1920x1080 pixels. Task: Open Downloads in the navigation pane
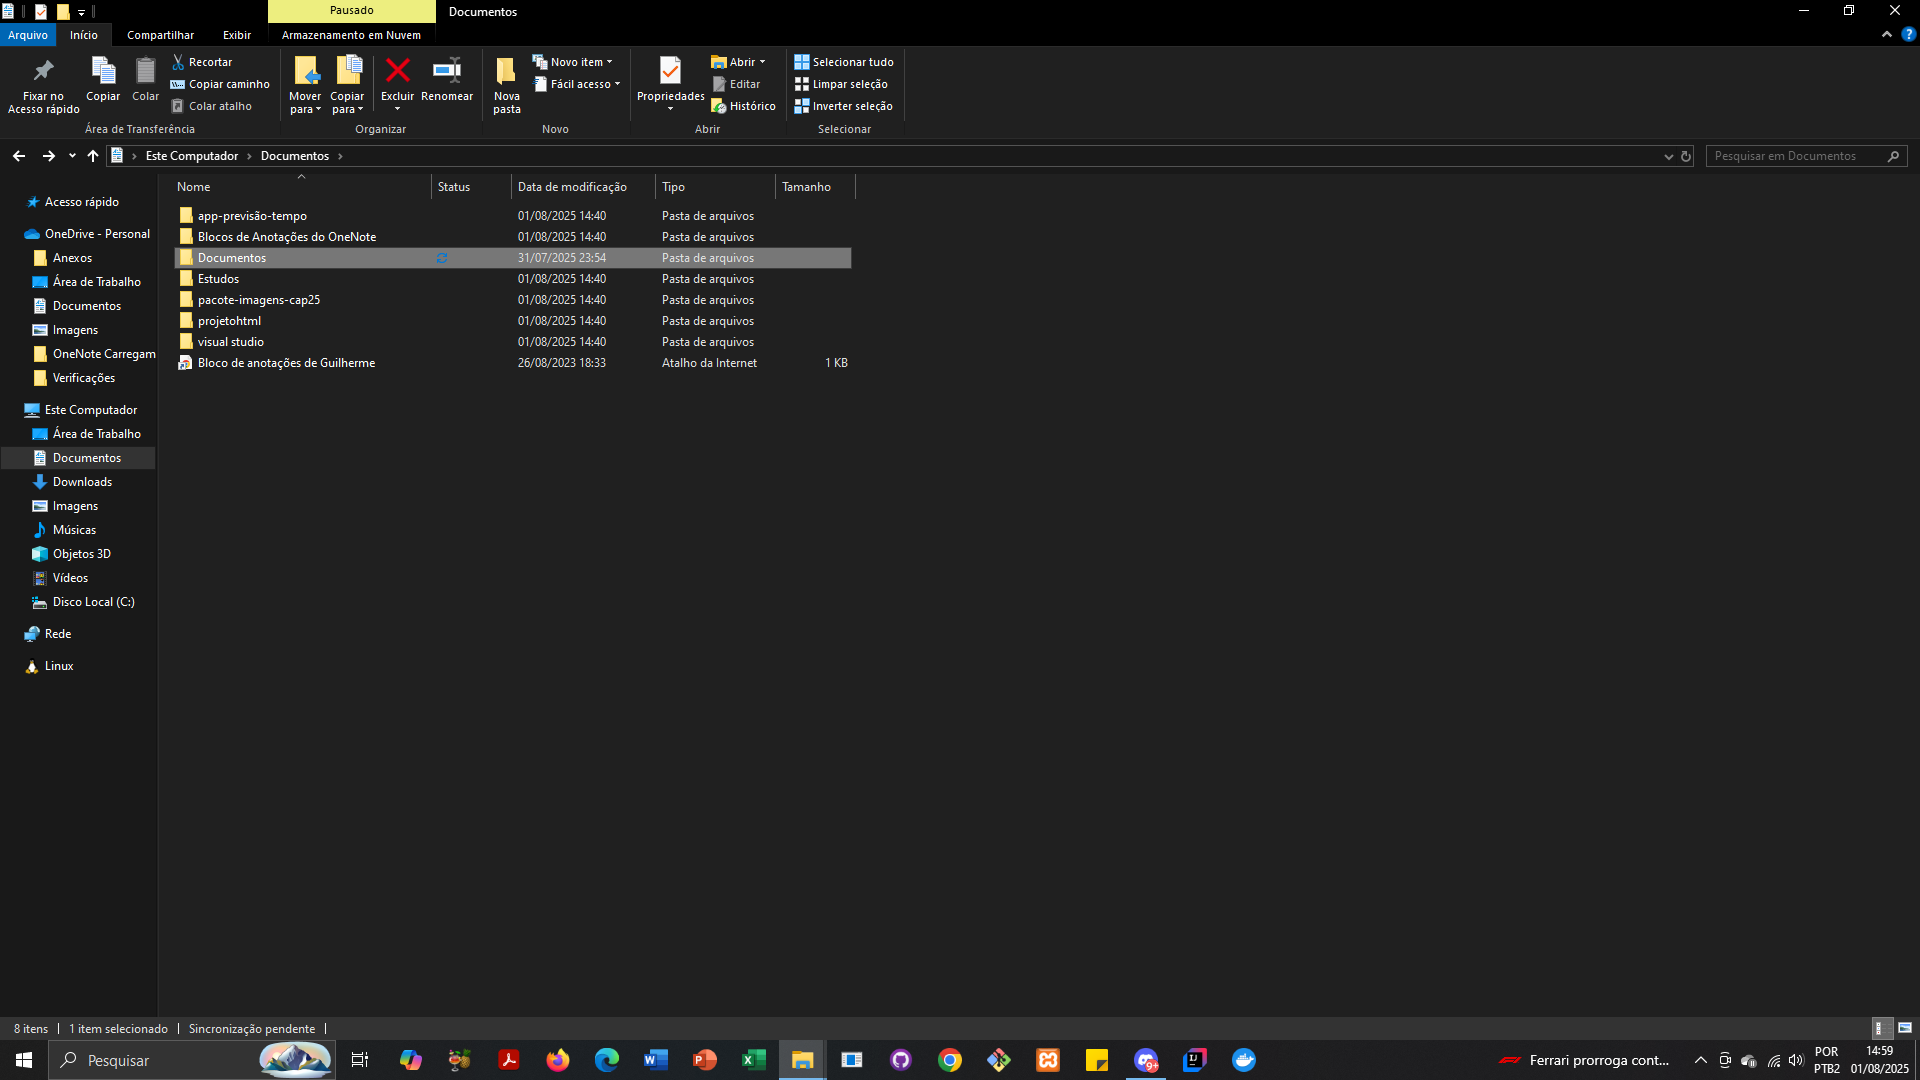tap(82, 482)
